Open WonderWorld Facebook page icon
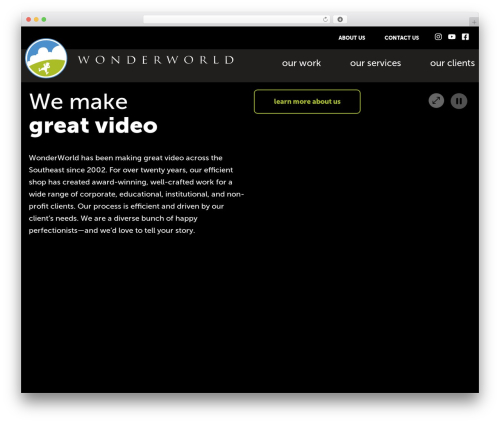The image size is (500, 423). coord(465,37)
